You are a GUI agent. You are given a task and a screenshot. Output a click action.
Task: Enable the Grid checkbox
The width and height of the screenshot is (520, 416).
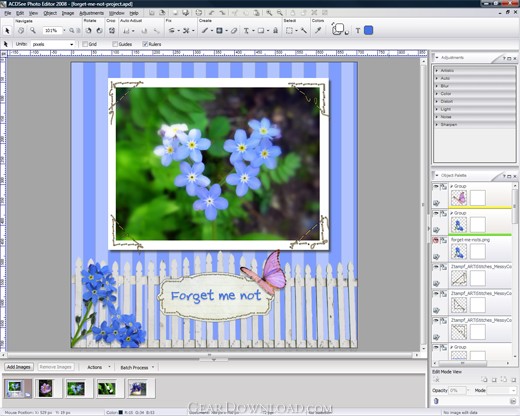coord(85,44)
